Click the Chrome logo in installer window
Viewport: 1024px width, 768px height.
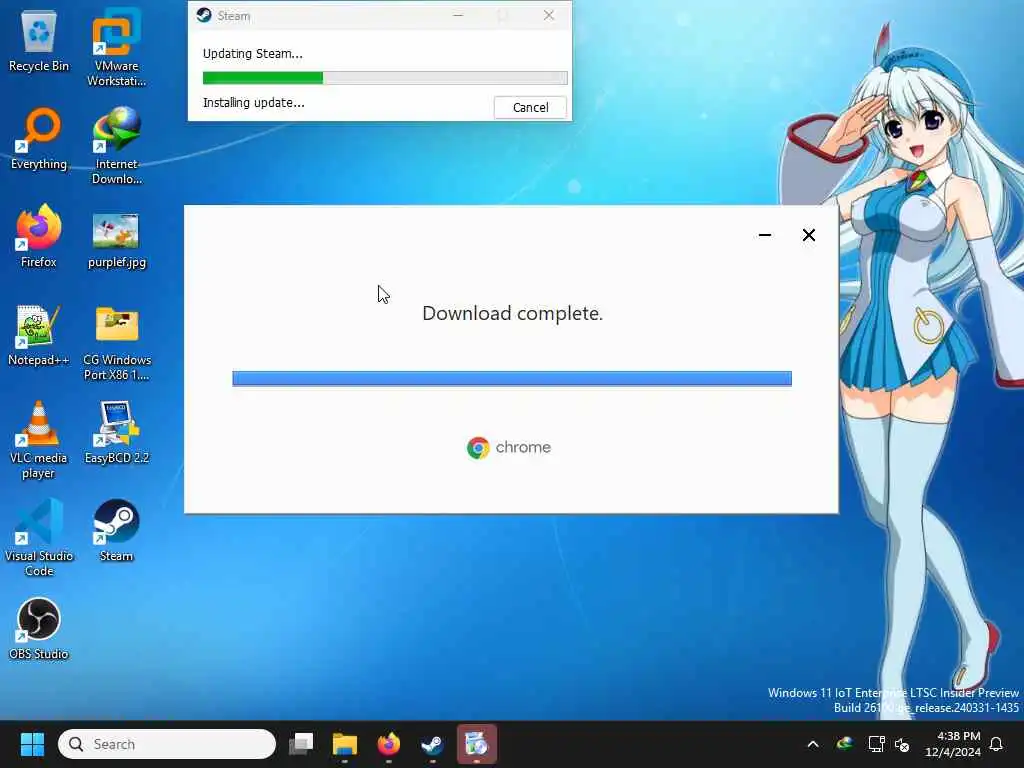(x=478, y=448)
